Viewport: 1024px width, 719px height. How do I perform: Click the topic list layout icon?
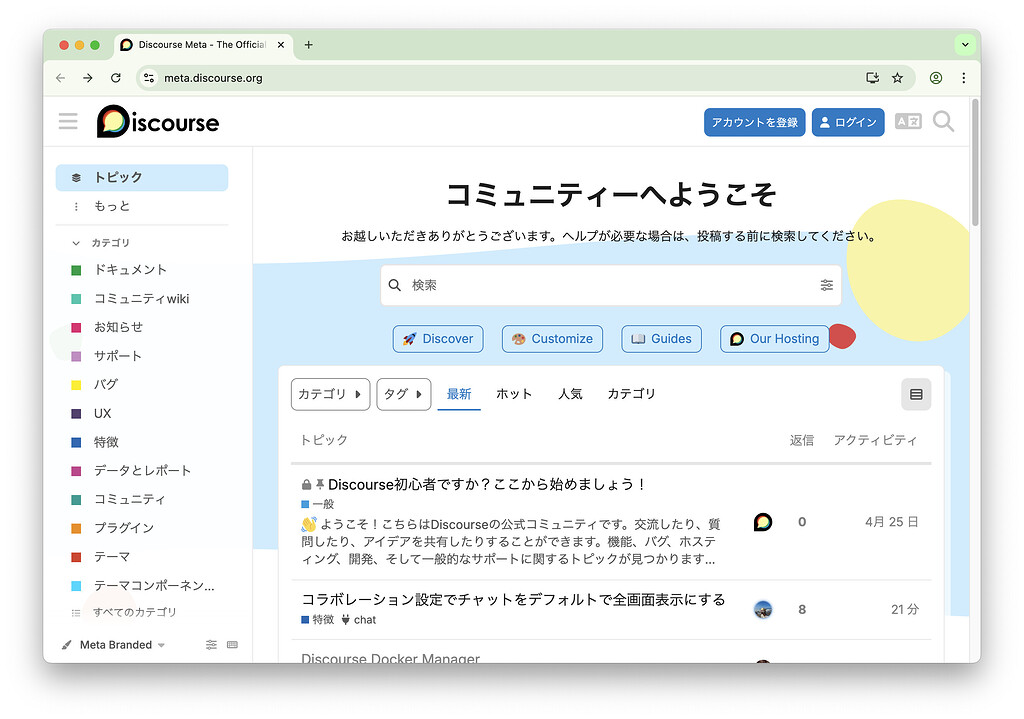click(915, 394)
